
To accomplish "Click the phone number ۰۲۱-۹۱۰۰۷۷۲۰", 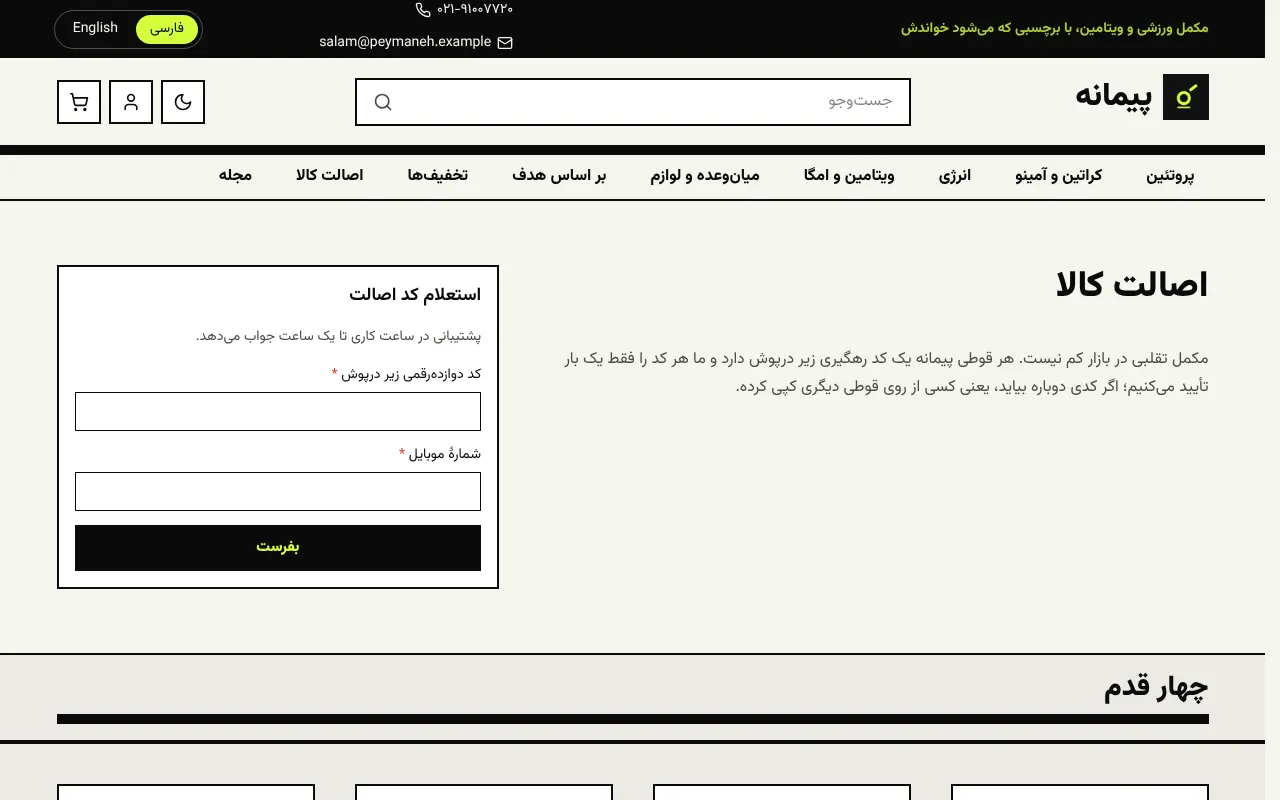I will [x=475, y=9].
